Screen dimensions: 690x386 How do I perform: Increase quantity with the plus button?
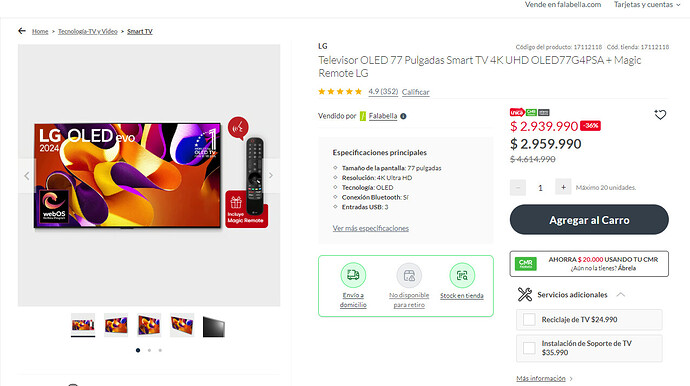pos(563,187)
